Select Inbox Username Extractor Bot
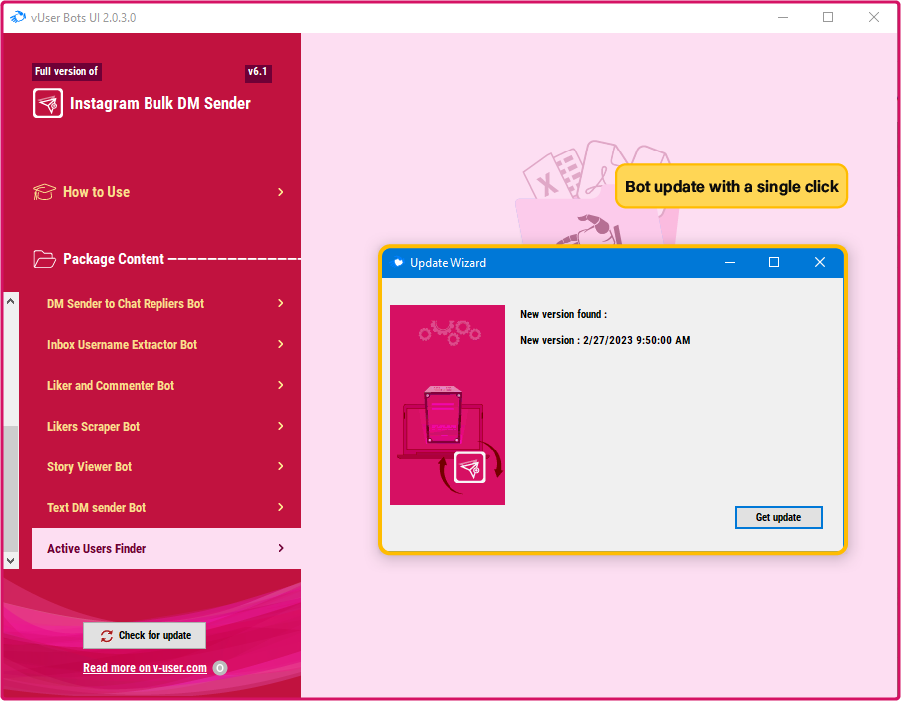The height and width of the screenshot is (701, 901). pyautogui.click(x=166, y=344)
